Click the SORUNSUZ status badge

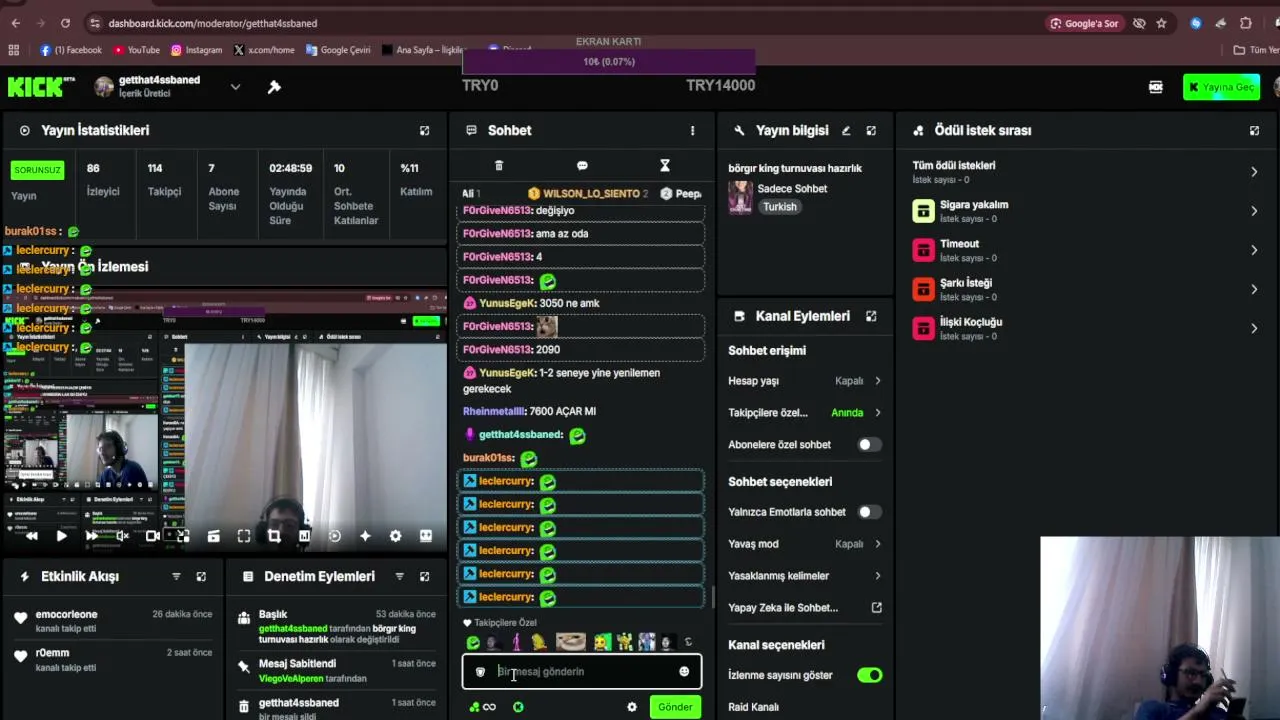click(38, 170)
